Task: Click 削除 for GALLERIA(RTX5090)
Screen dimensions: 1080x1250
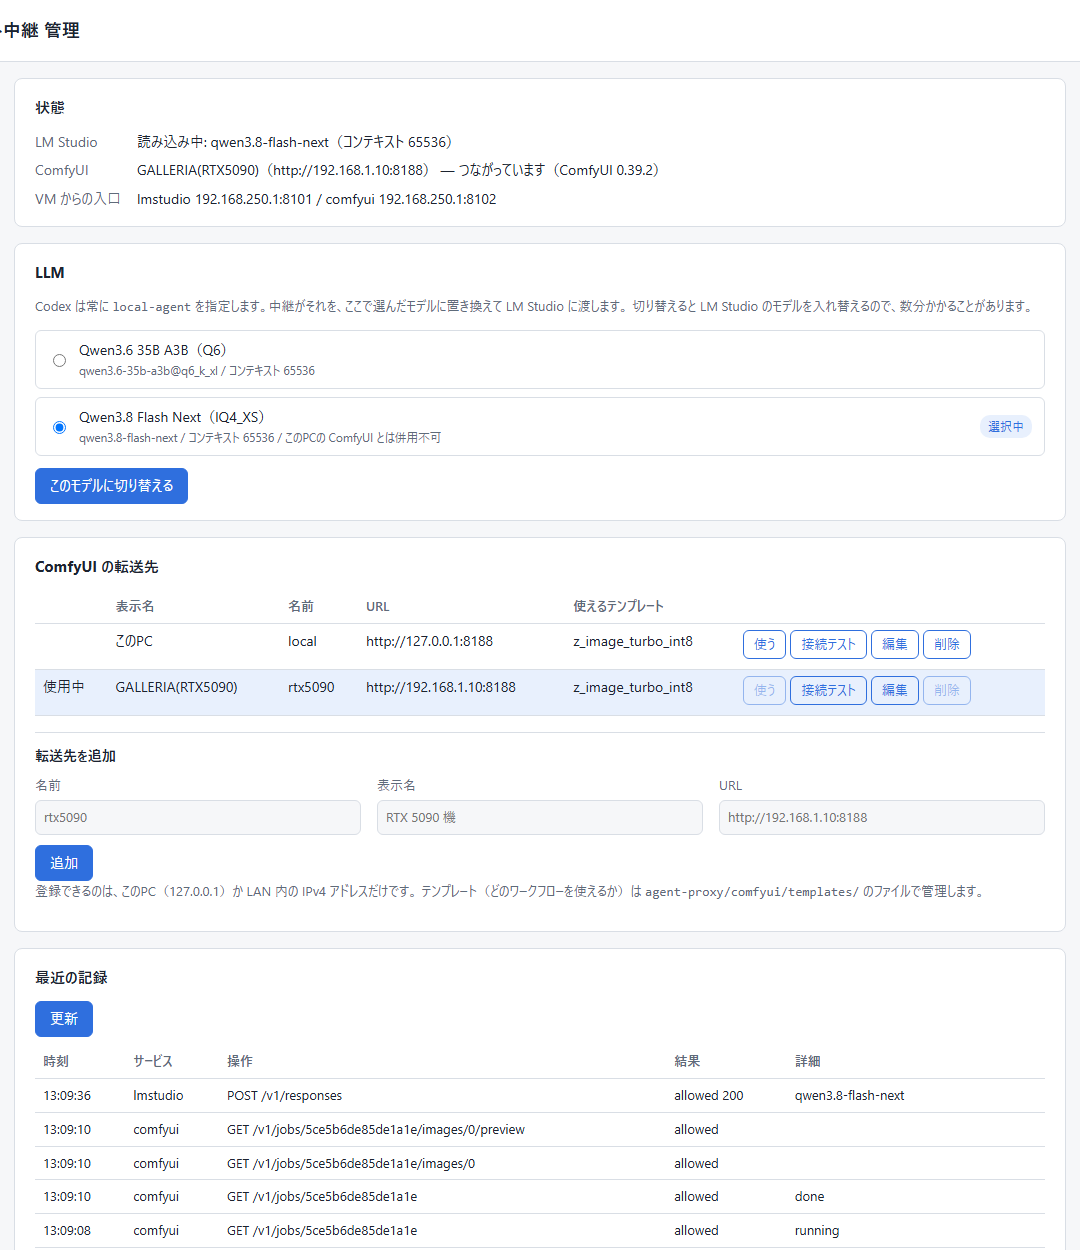Action: click(x=947, y=690)
